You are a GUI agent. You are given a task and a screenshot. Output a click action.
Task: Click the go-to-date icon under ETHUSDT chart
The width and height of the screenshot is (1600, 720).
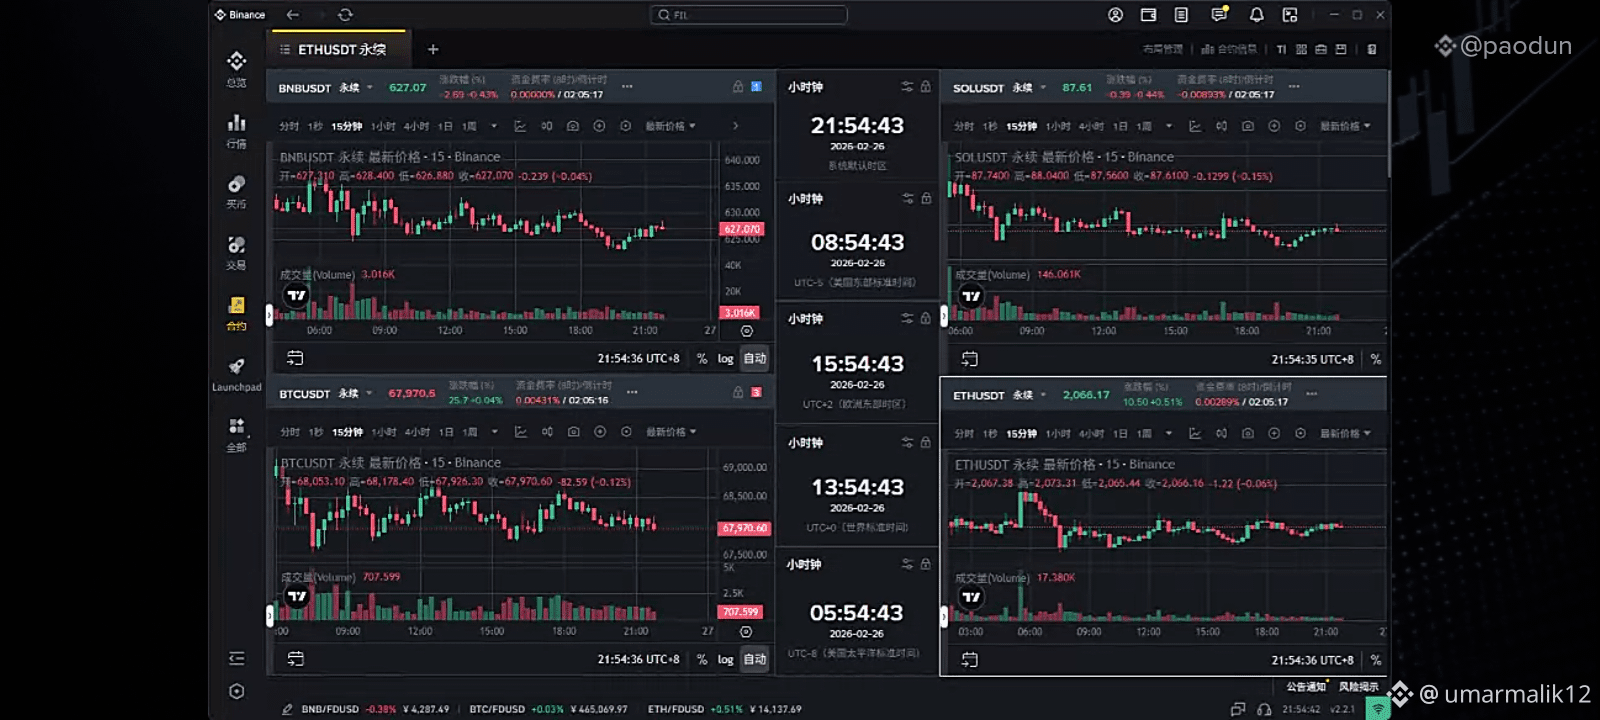pos(969,660)
